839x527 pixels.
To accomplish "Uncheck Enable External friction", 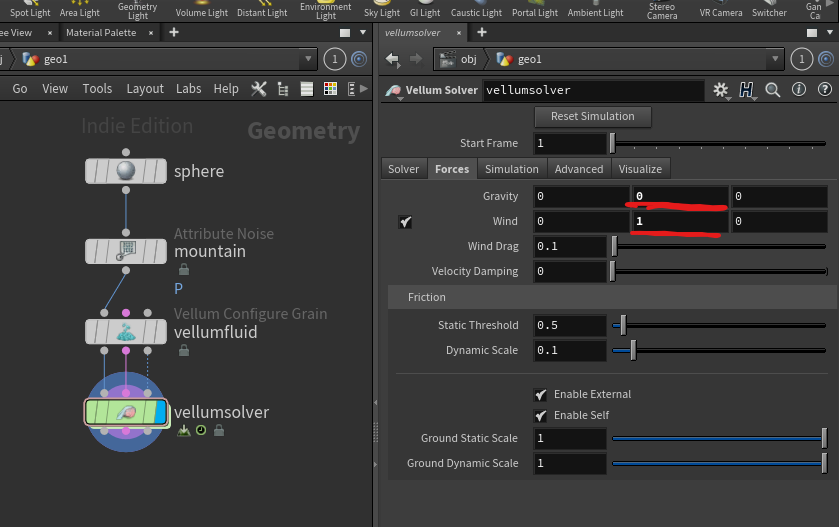I will (x=541, y=394).
